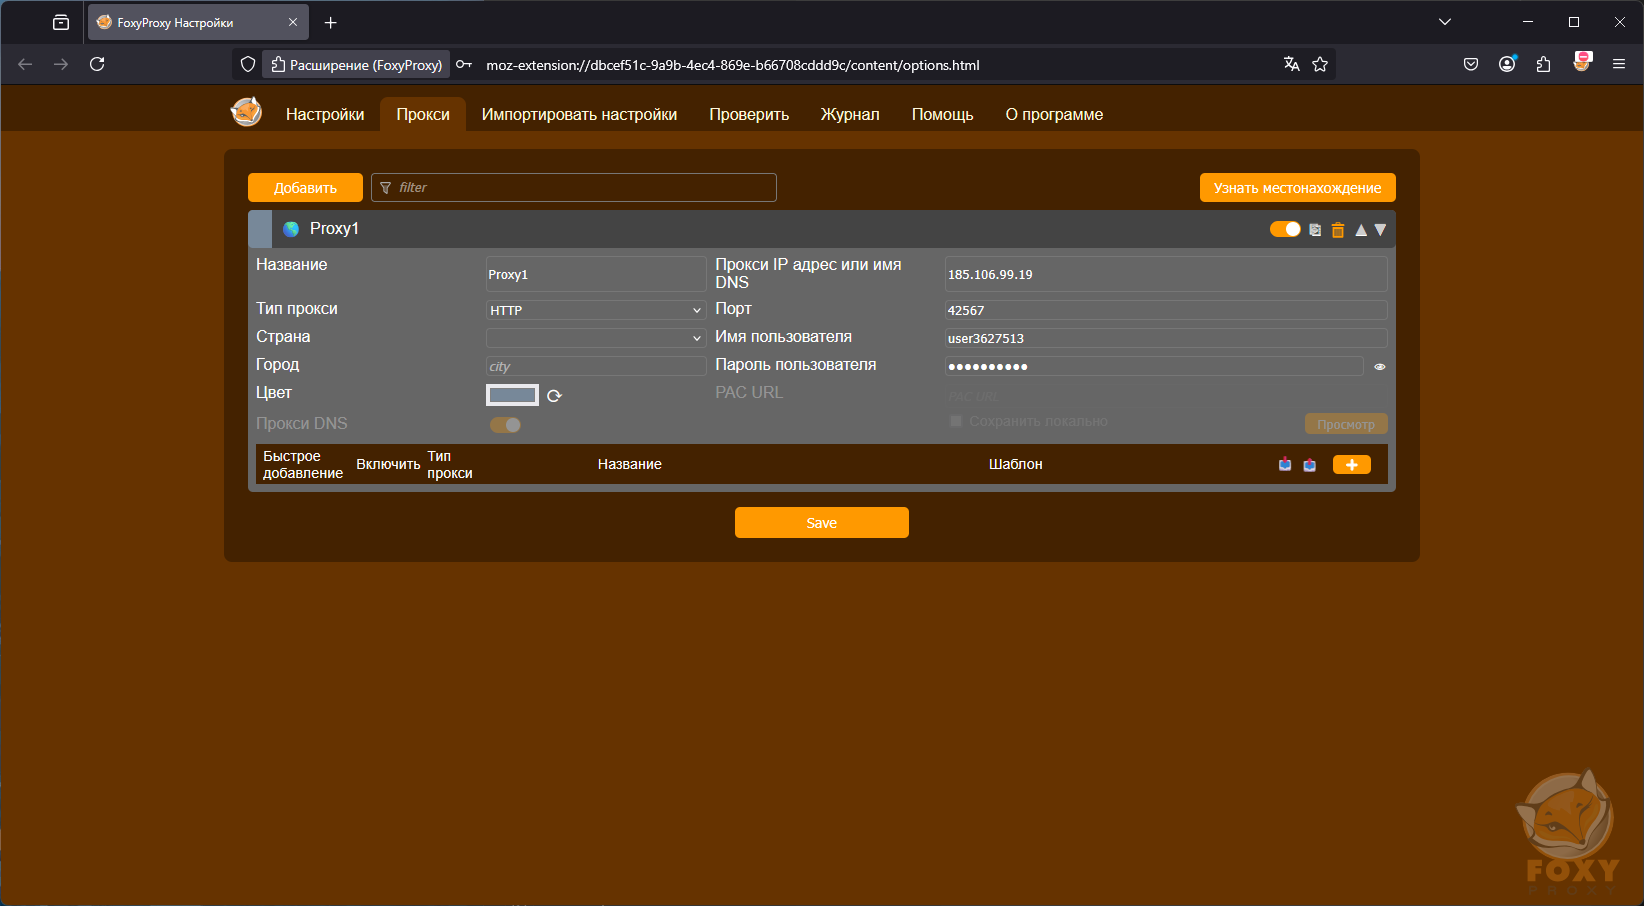
Task: Open the Импортировать настройки tab
Action: pyautogui.click(x=579, y=114)
